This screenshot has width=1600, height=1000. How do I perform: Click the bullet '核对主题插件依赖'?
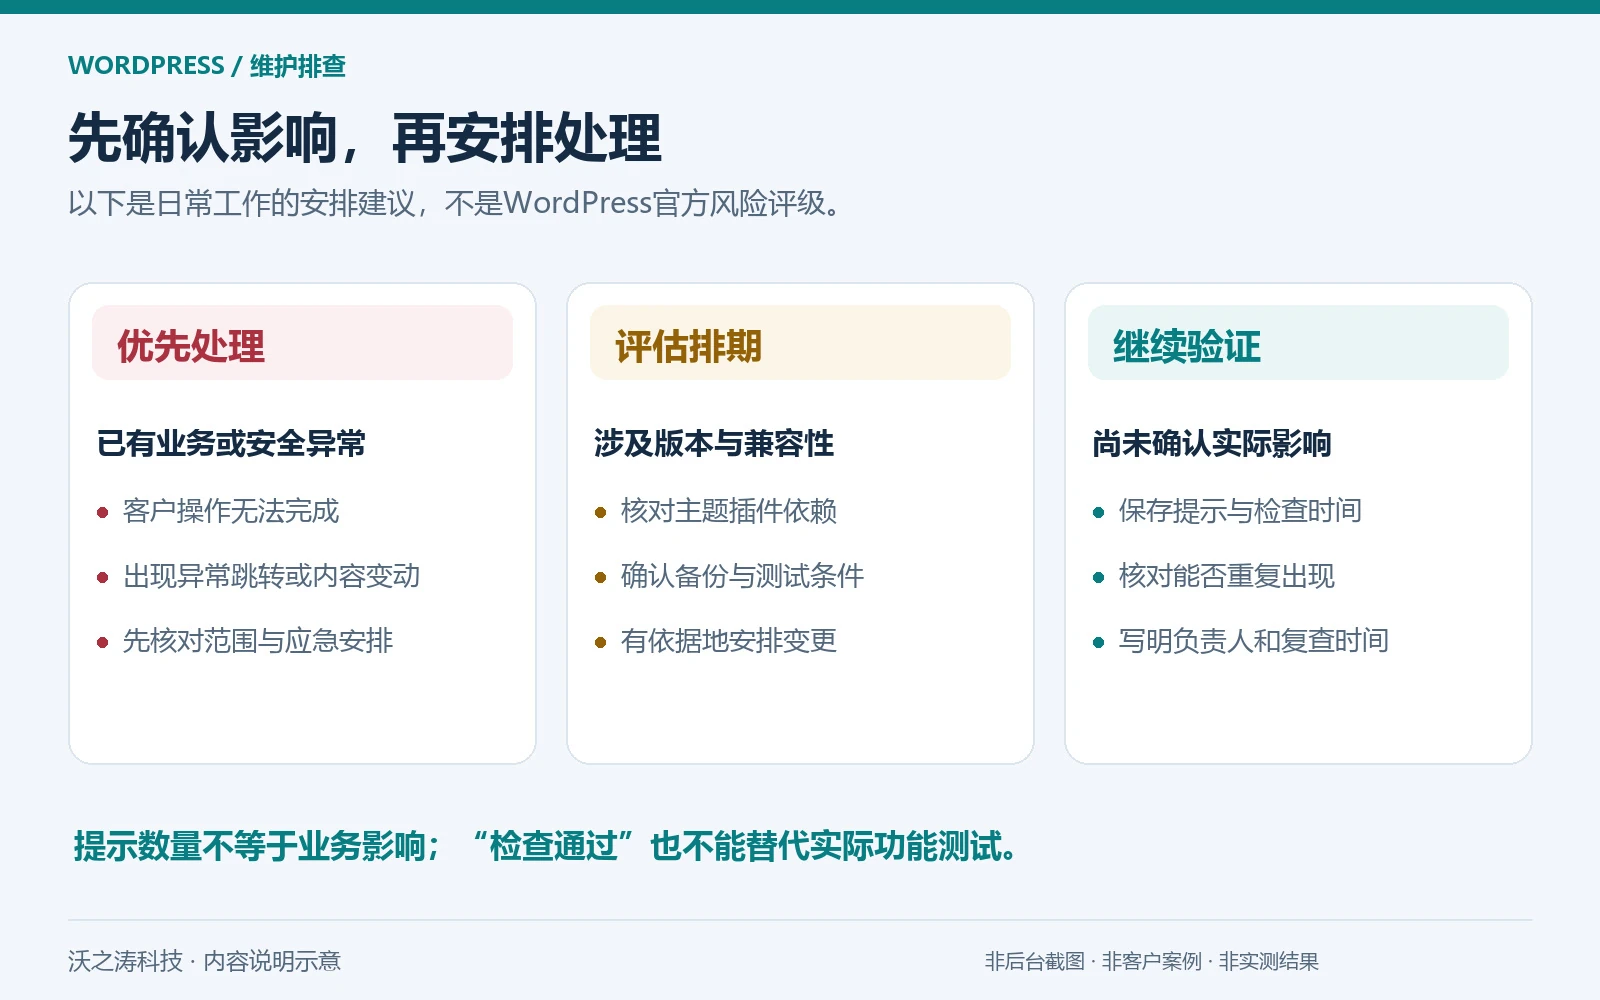(729, 511)
